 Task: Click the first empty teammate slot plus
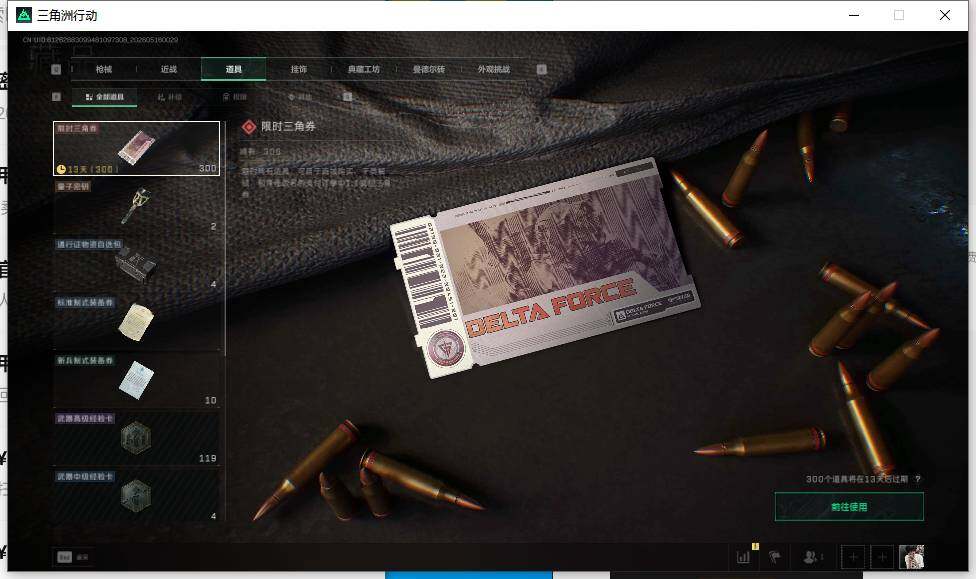coord(853,557)
